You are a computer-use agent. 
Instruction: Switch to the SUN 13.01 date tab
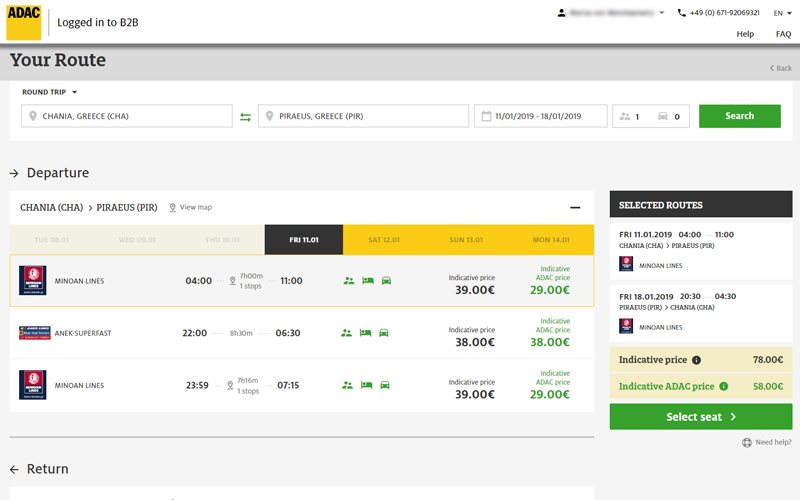(468, 240)
